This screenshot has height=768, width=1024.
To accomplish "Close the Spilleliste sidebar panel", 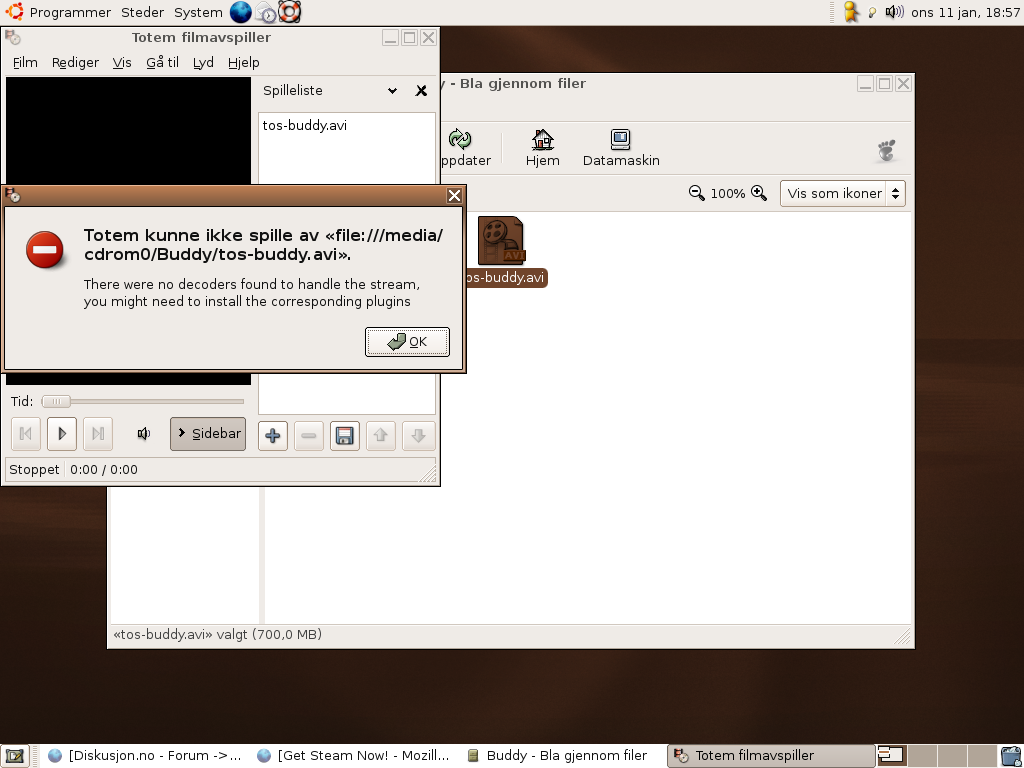I will point(421,91).
